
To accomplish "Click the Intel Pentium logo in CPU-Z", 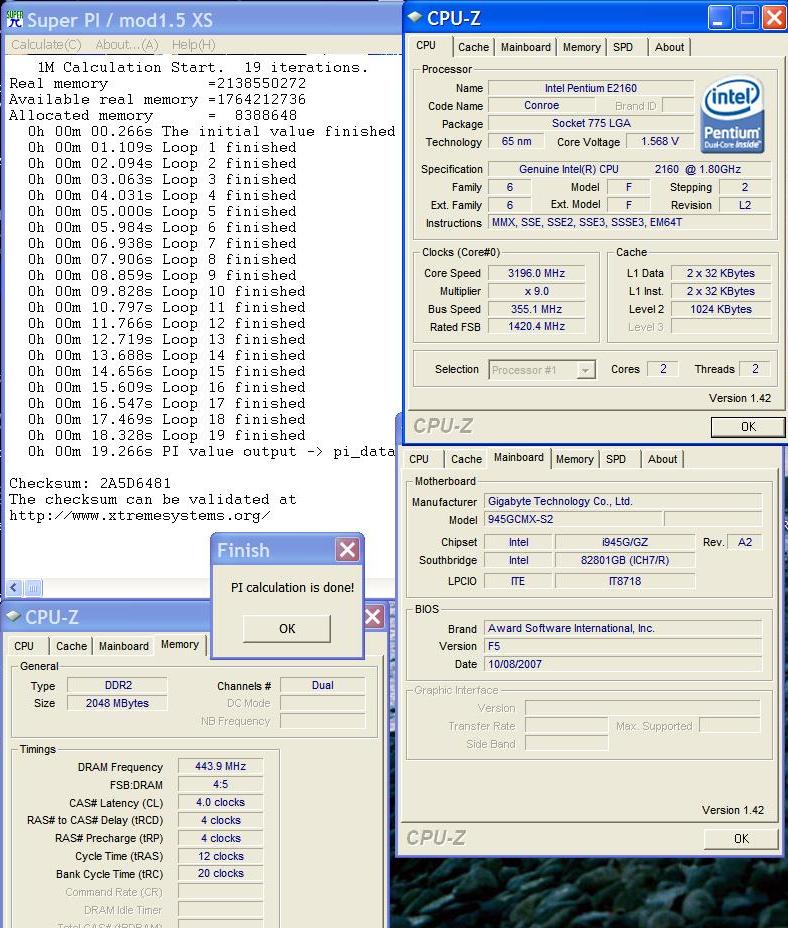I will tap(732, 114).
